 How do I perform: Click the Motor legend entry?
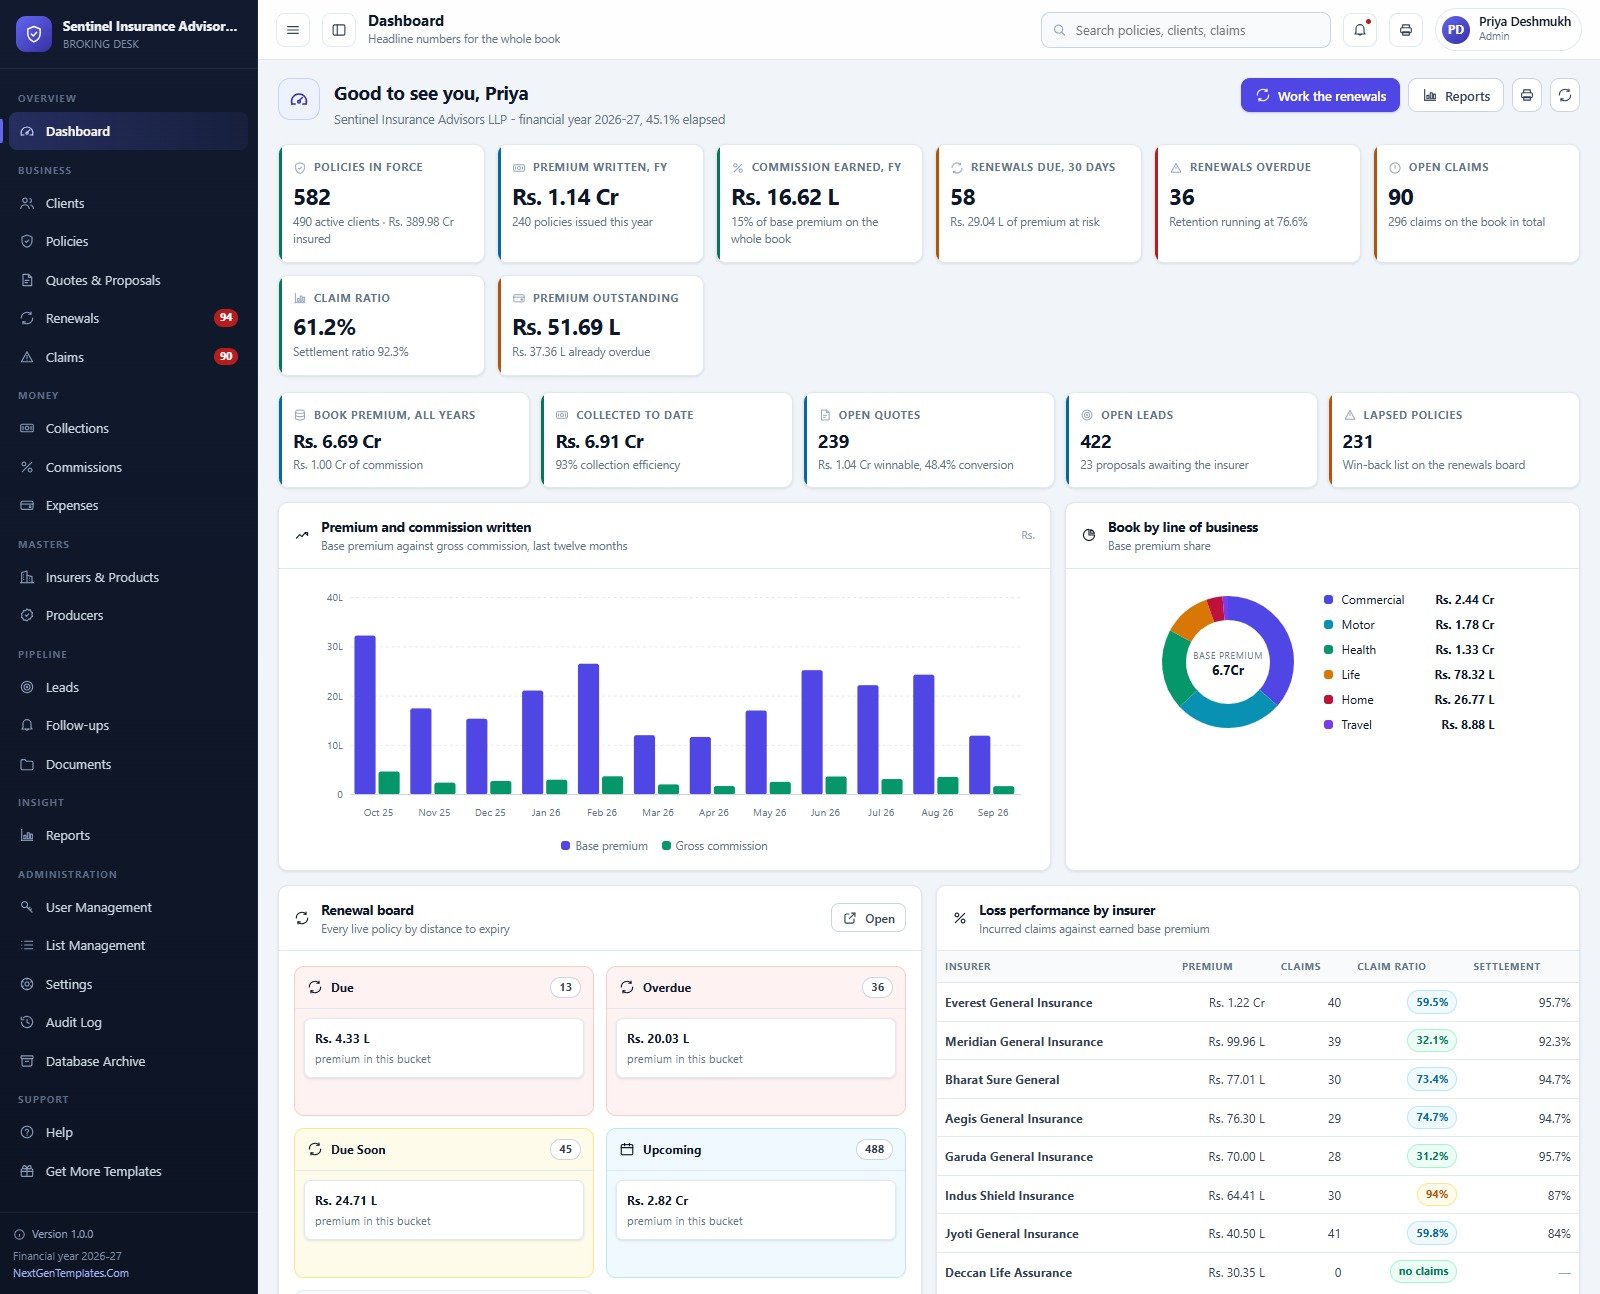click(1408, 625)
